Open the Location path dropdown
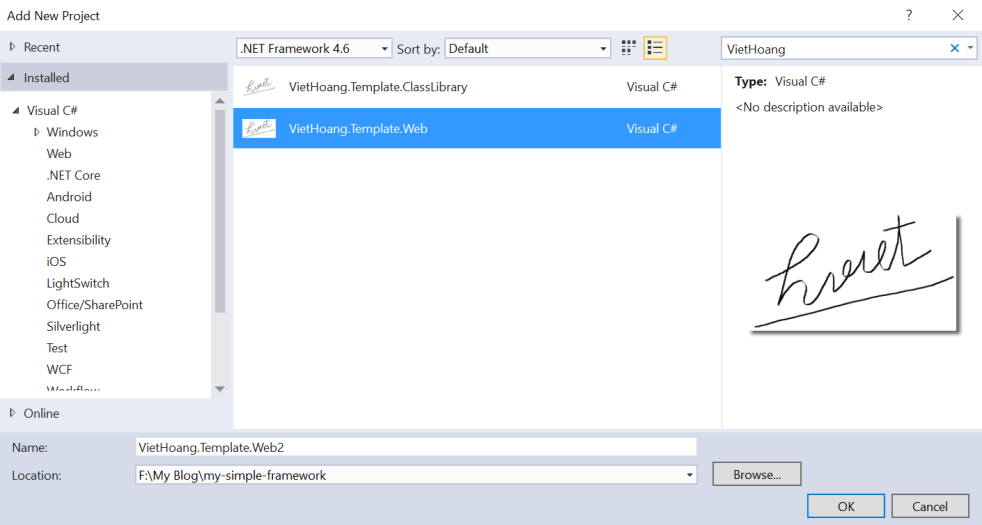The width and height of the screenshot is (982, 525). click(689, 475)
